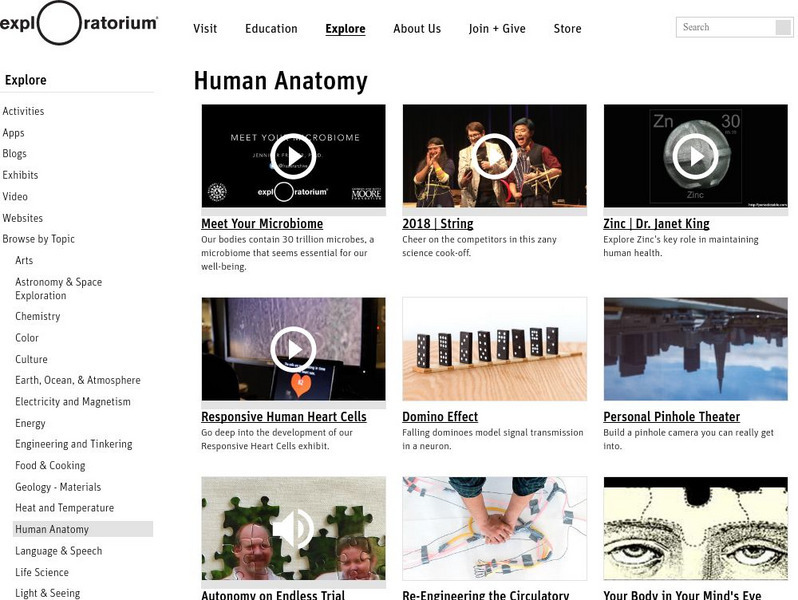Click Browse by Topic in sidebar
The image size is (798, 600).
(x=38, y=239)
